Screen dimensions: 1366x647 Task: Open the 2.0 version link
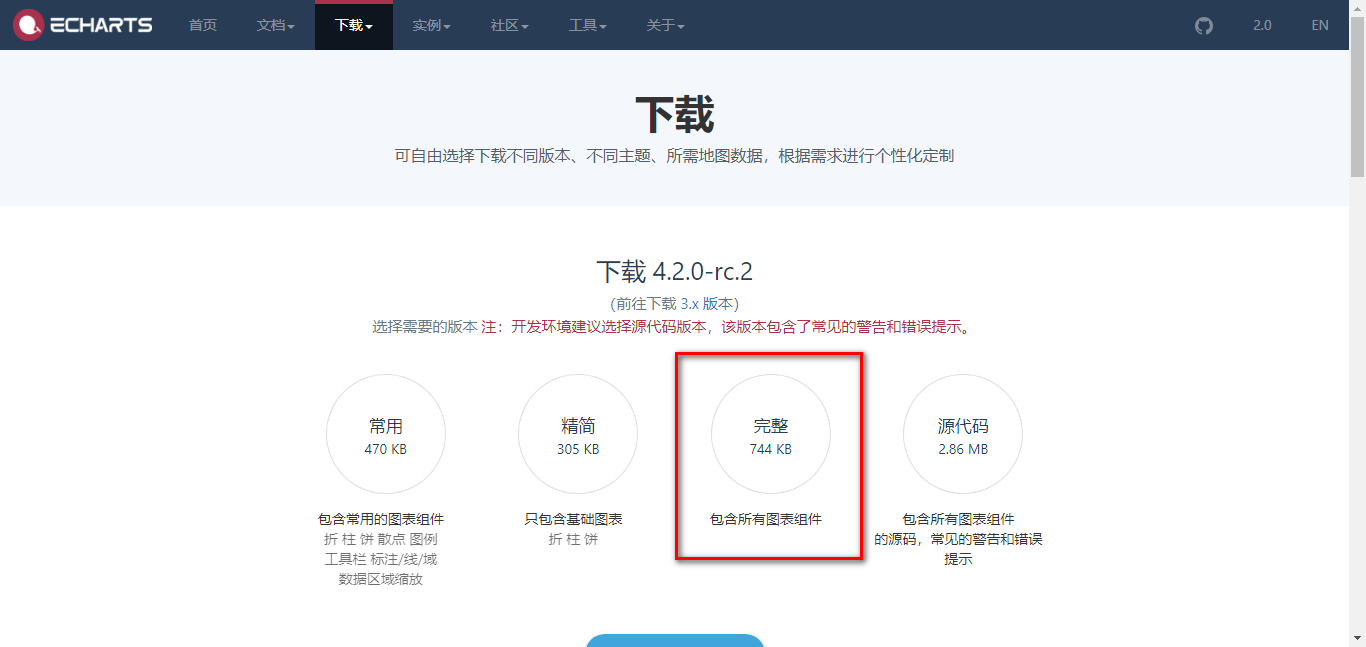point(1262,25)
